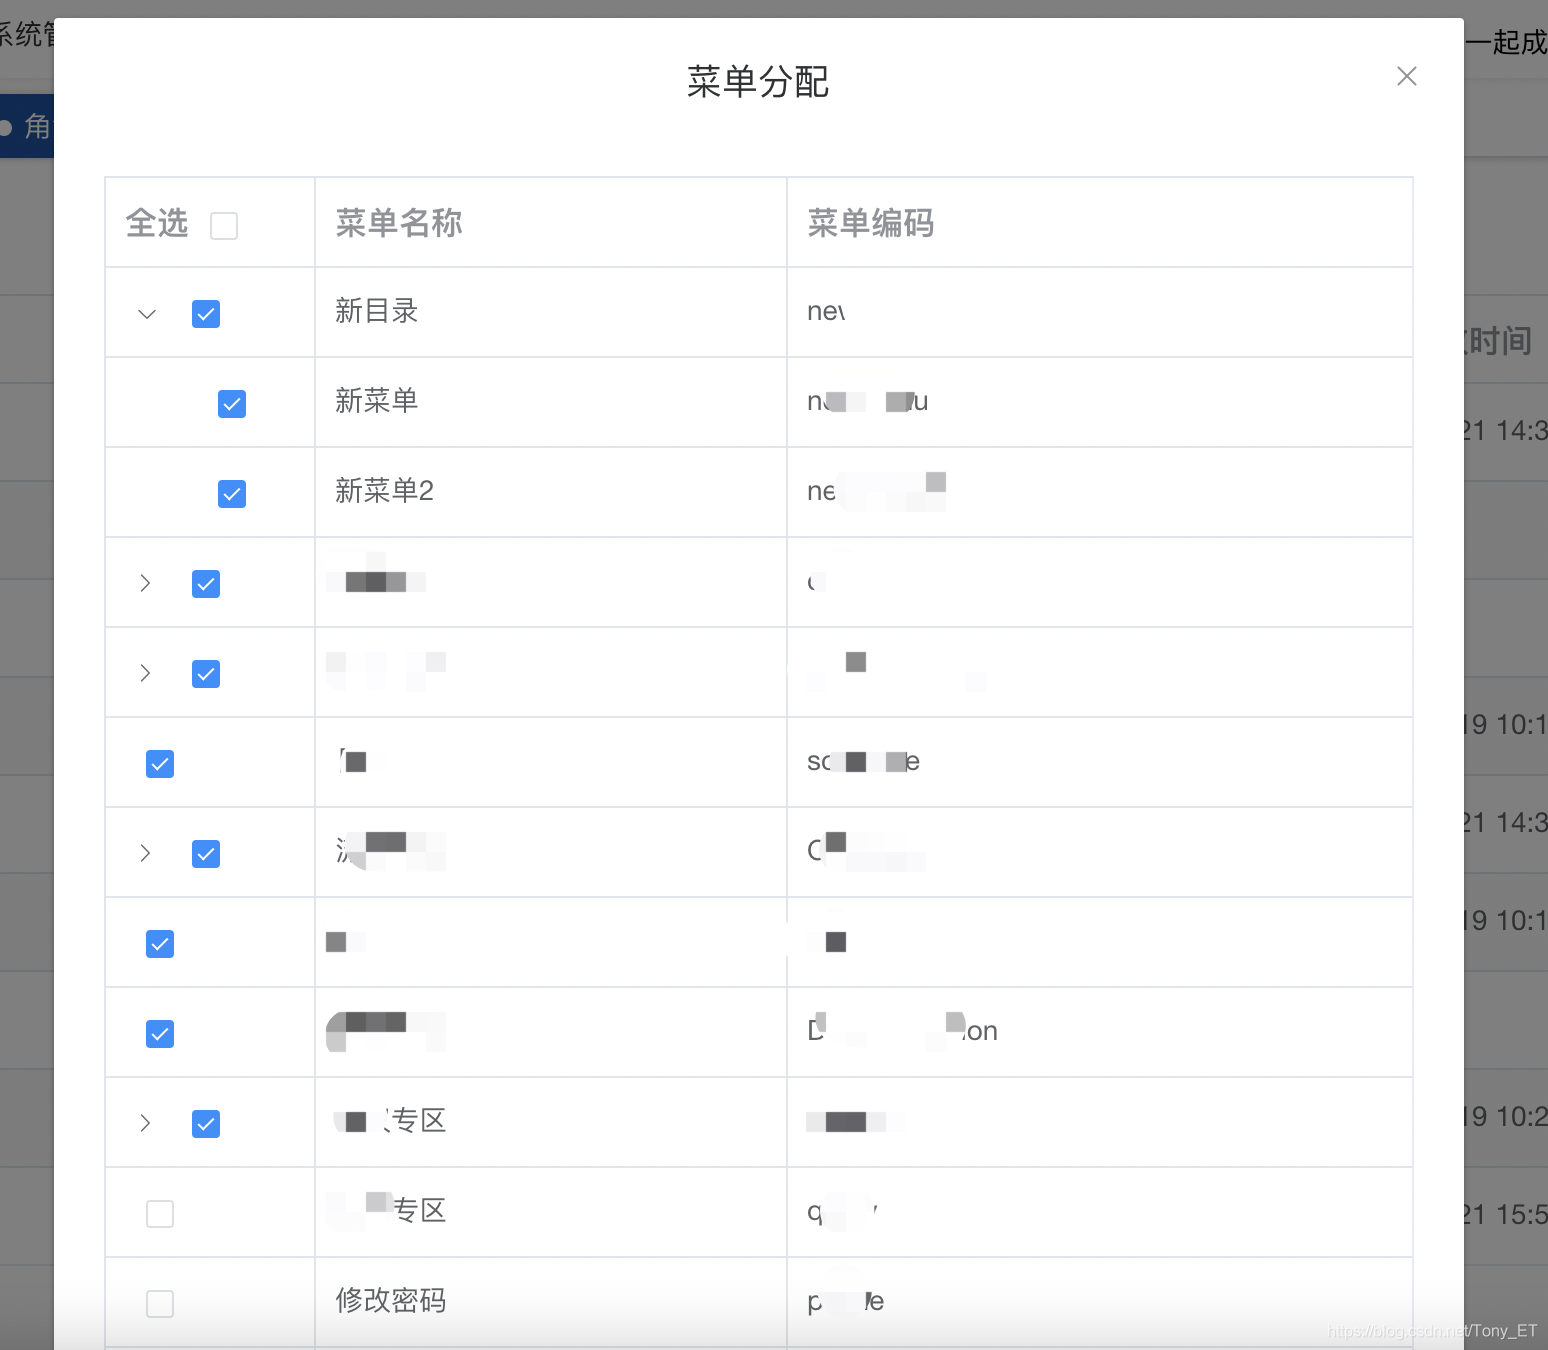Click the 新菜单2 menu name cell
The height and width of the screenshot is (1350, 1548).
click(551, 492)
